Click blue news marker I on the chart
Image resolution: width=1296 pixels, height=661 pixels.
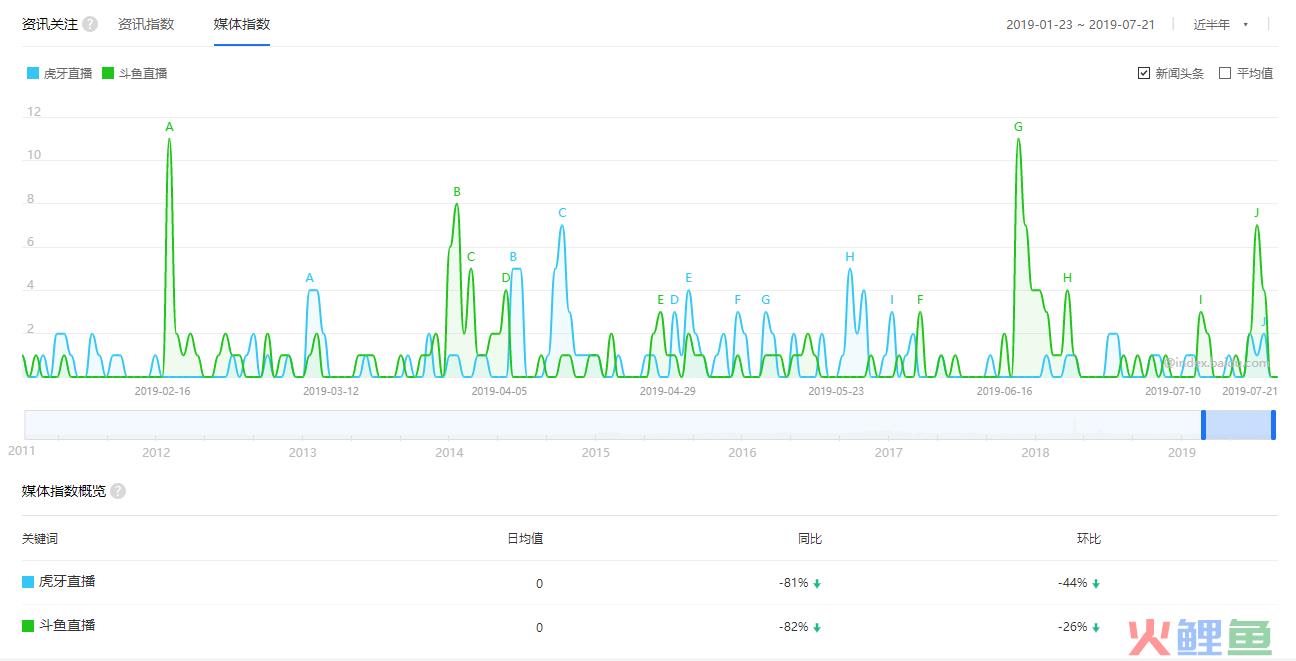pyautogui.click(x=892, y=300)
